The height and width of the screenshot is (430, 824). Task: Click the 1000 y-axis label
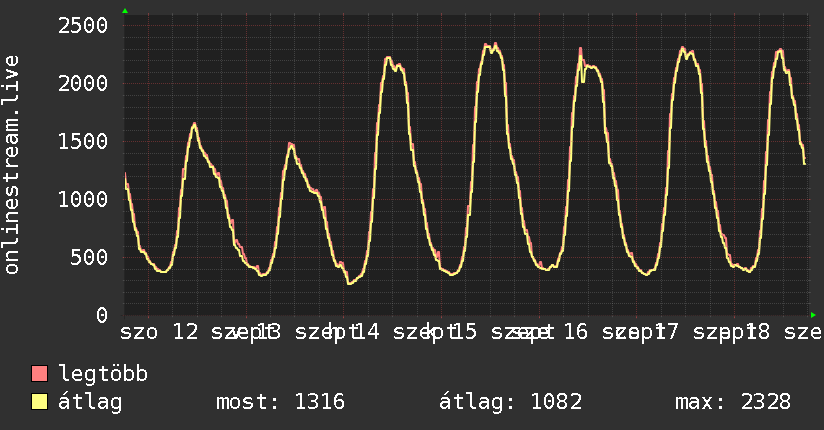(83, 199)
